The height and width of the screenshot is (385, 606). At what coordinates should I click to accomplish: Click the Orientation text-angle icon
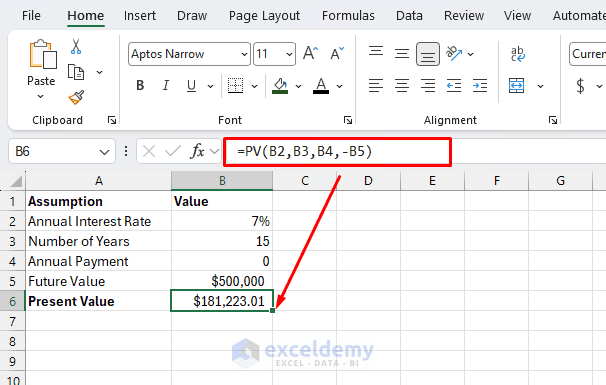454,53
